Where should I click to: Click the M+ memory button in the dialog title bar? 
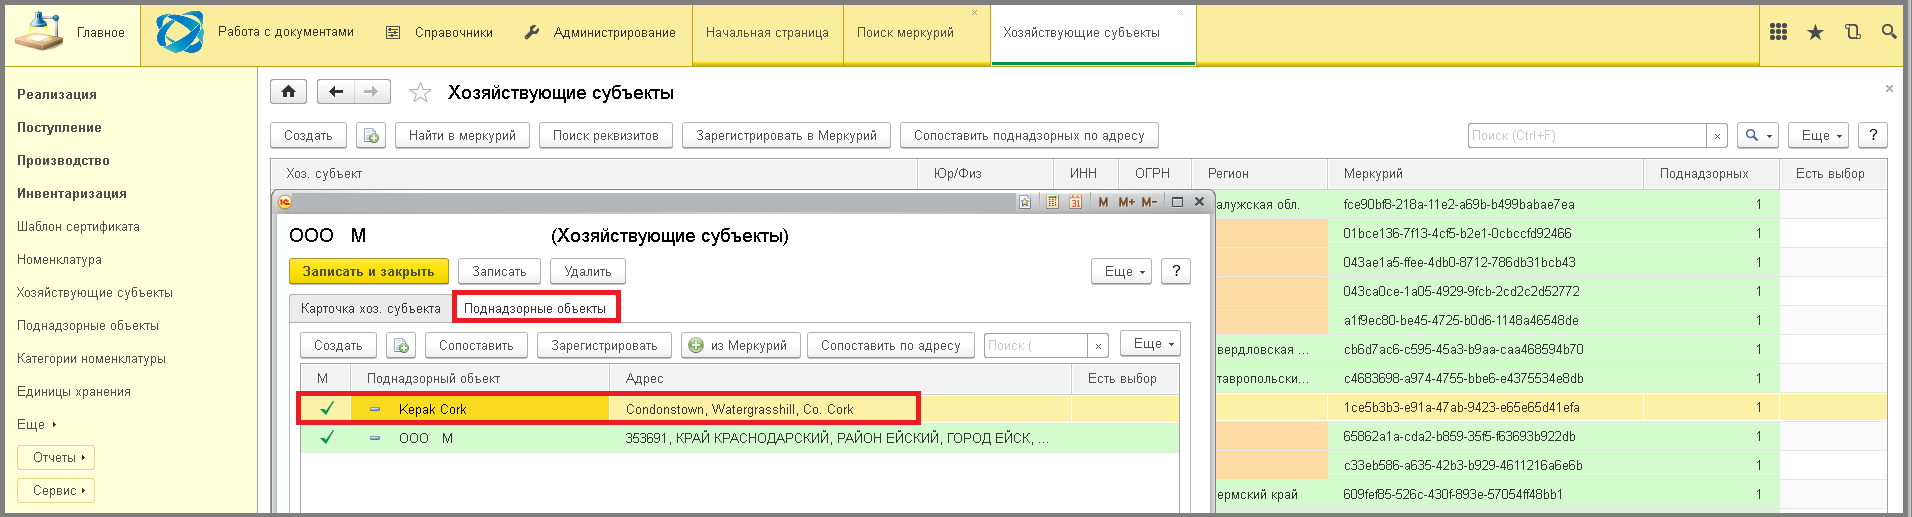click(x=1126, y=202)
